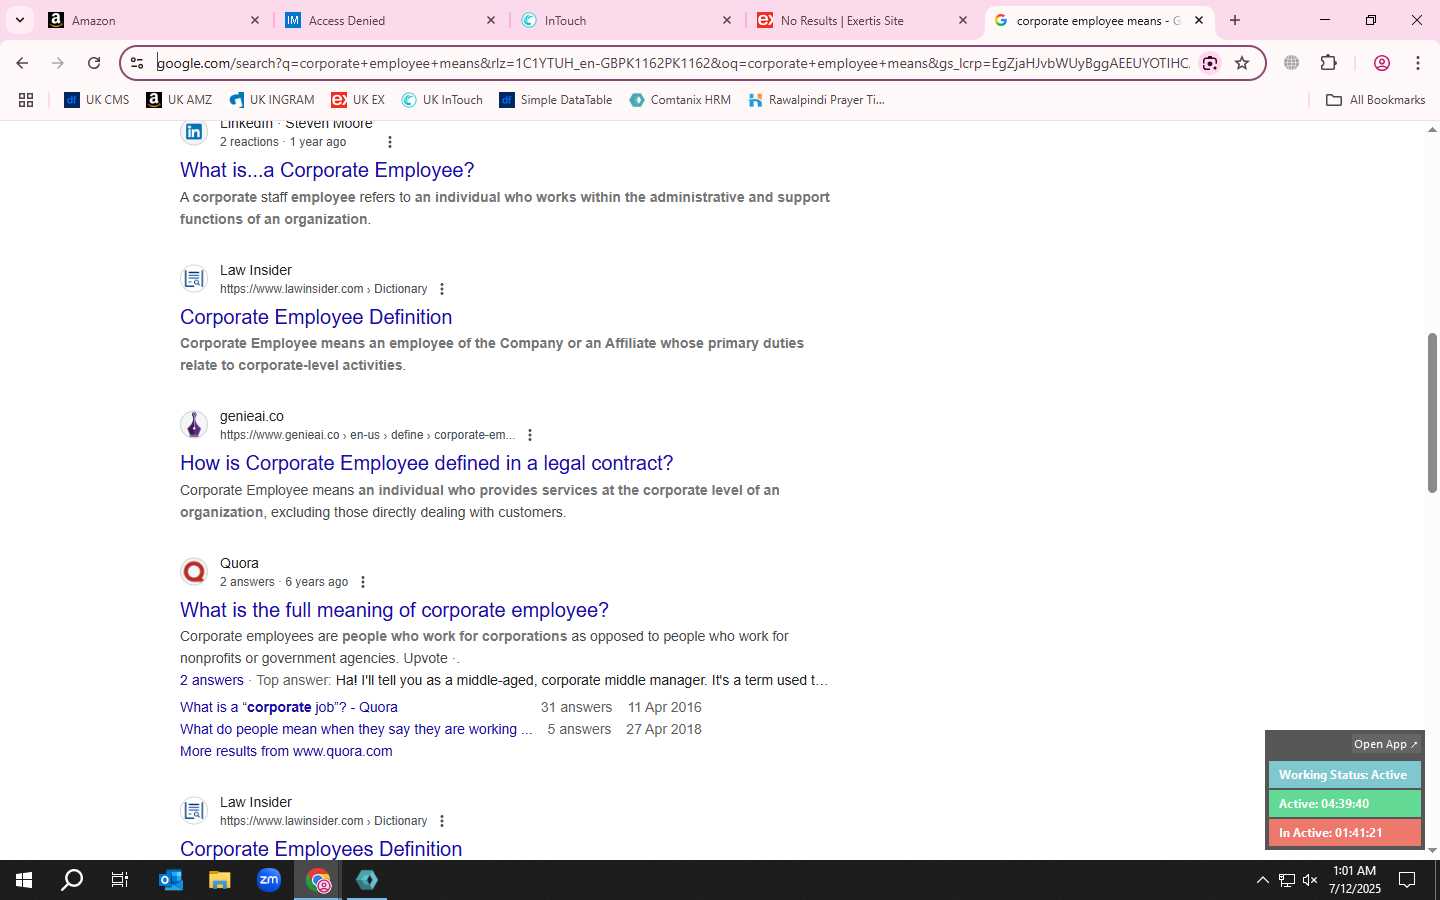Click the address bar URL field
This screenshot has height=900, width=1440.
673,63
